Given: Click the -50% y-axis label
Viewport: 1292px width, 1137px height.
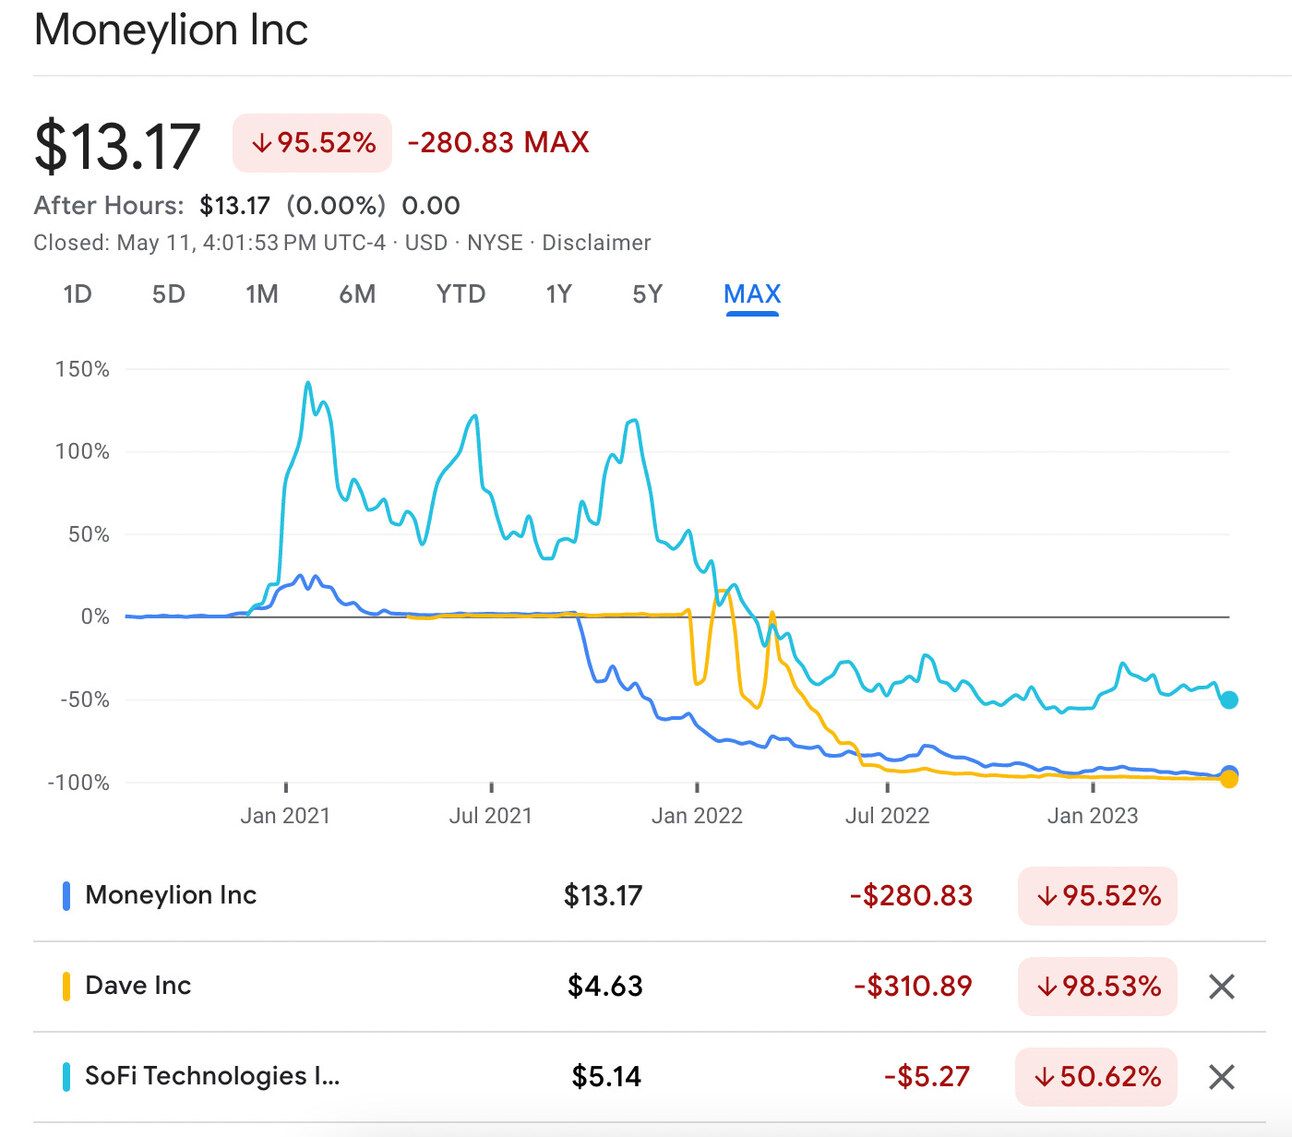Looking at the screenshot, I should pyautogui.click(x=85, y=700).
